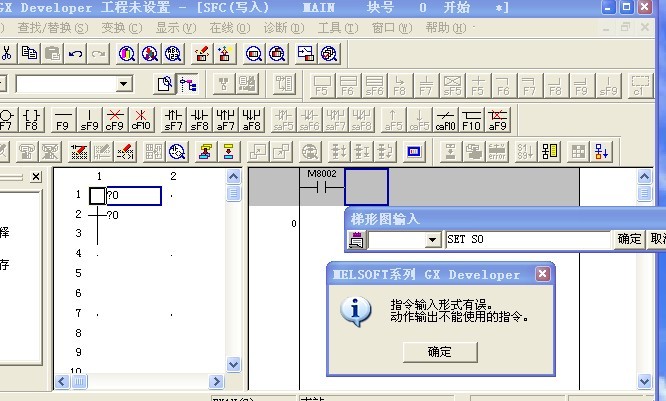Open the toolbar combo box dropdown
Screen dimensions: 666x401
[124, 85]
